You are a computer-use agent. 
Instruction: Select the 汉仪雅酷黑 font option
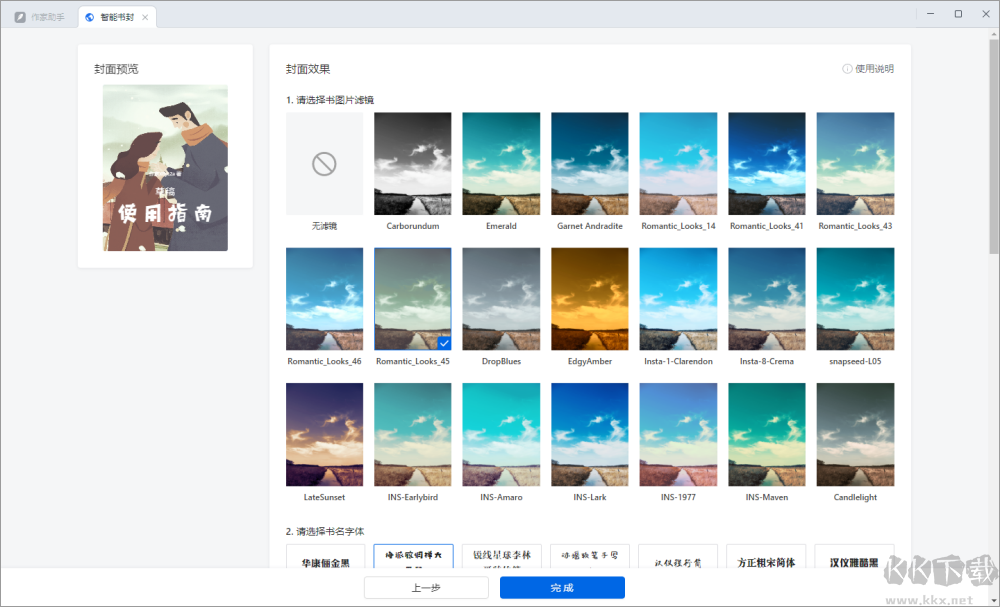854,558
